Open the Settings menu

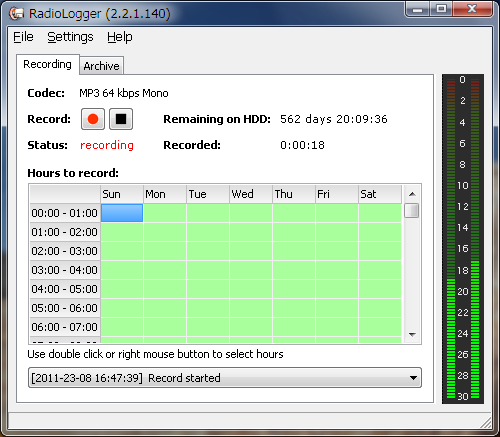[x=70, y=37]
